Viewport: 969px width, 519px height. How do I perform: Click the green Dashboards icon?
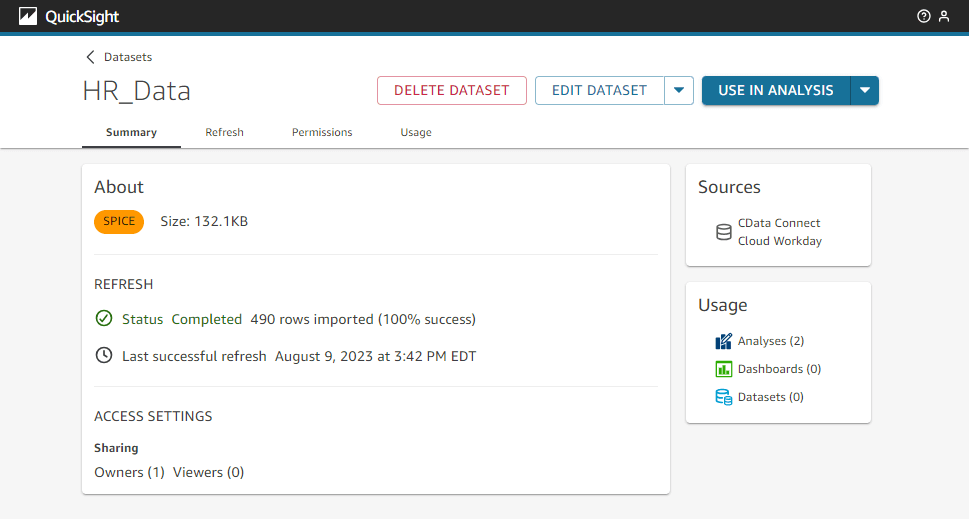tap(724, 369)
